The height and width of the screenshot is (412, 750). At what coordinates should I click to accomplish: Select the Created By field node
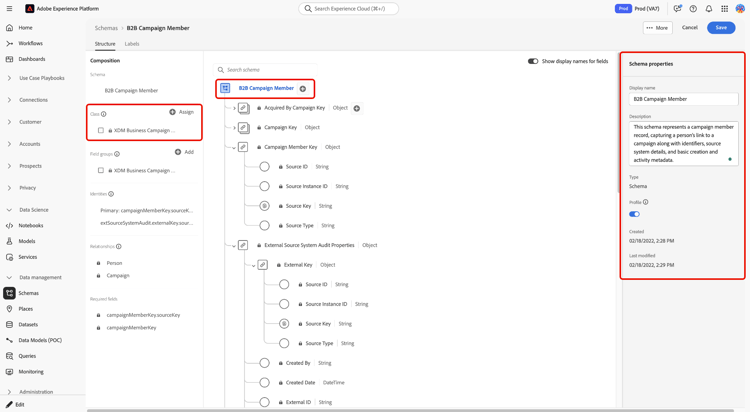[265, 363]
